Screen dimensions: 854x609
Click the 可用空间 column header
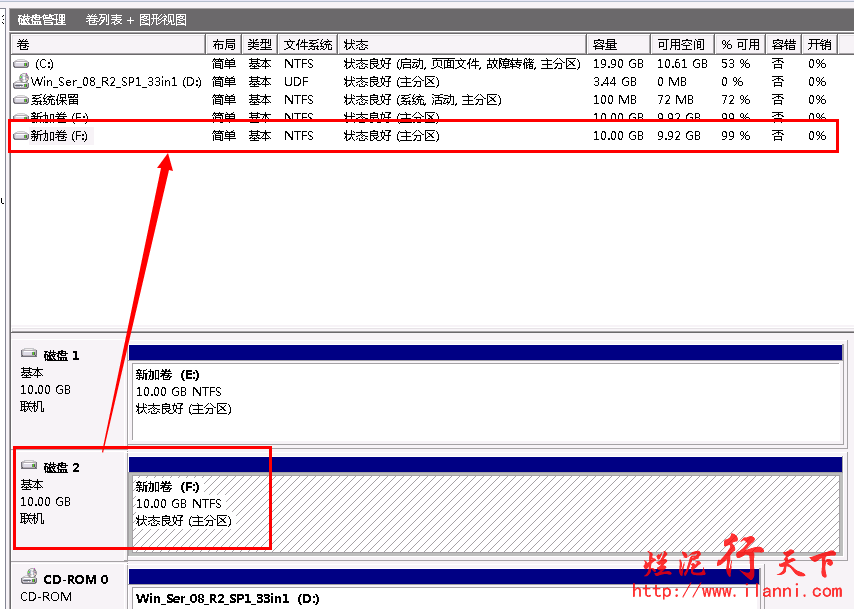point(681,45)
